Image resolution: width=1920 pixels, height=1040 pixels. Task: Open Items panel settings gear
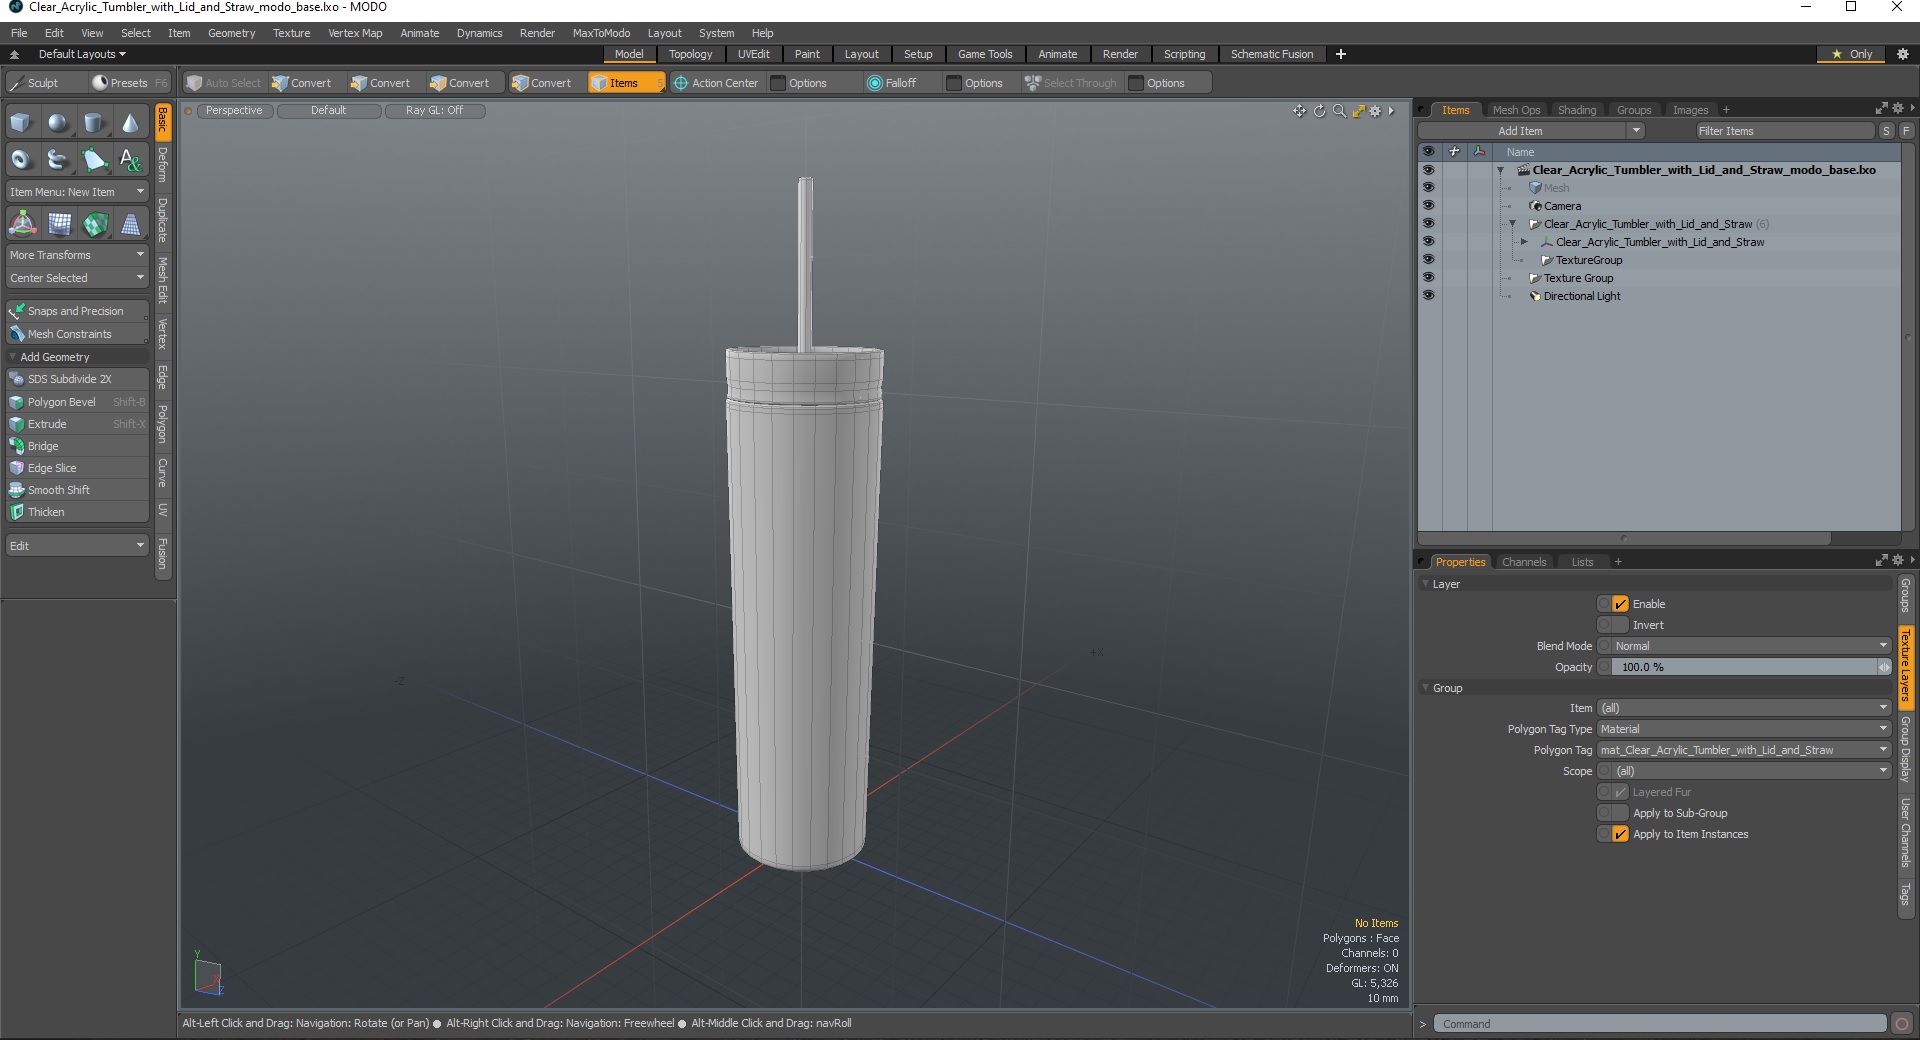pos(1898,108)
